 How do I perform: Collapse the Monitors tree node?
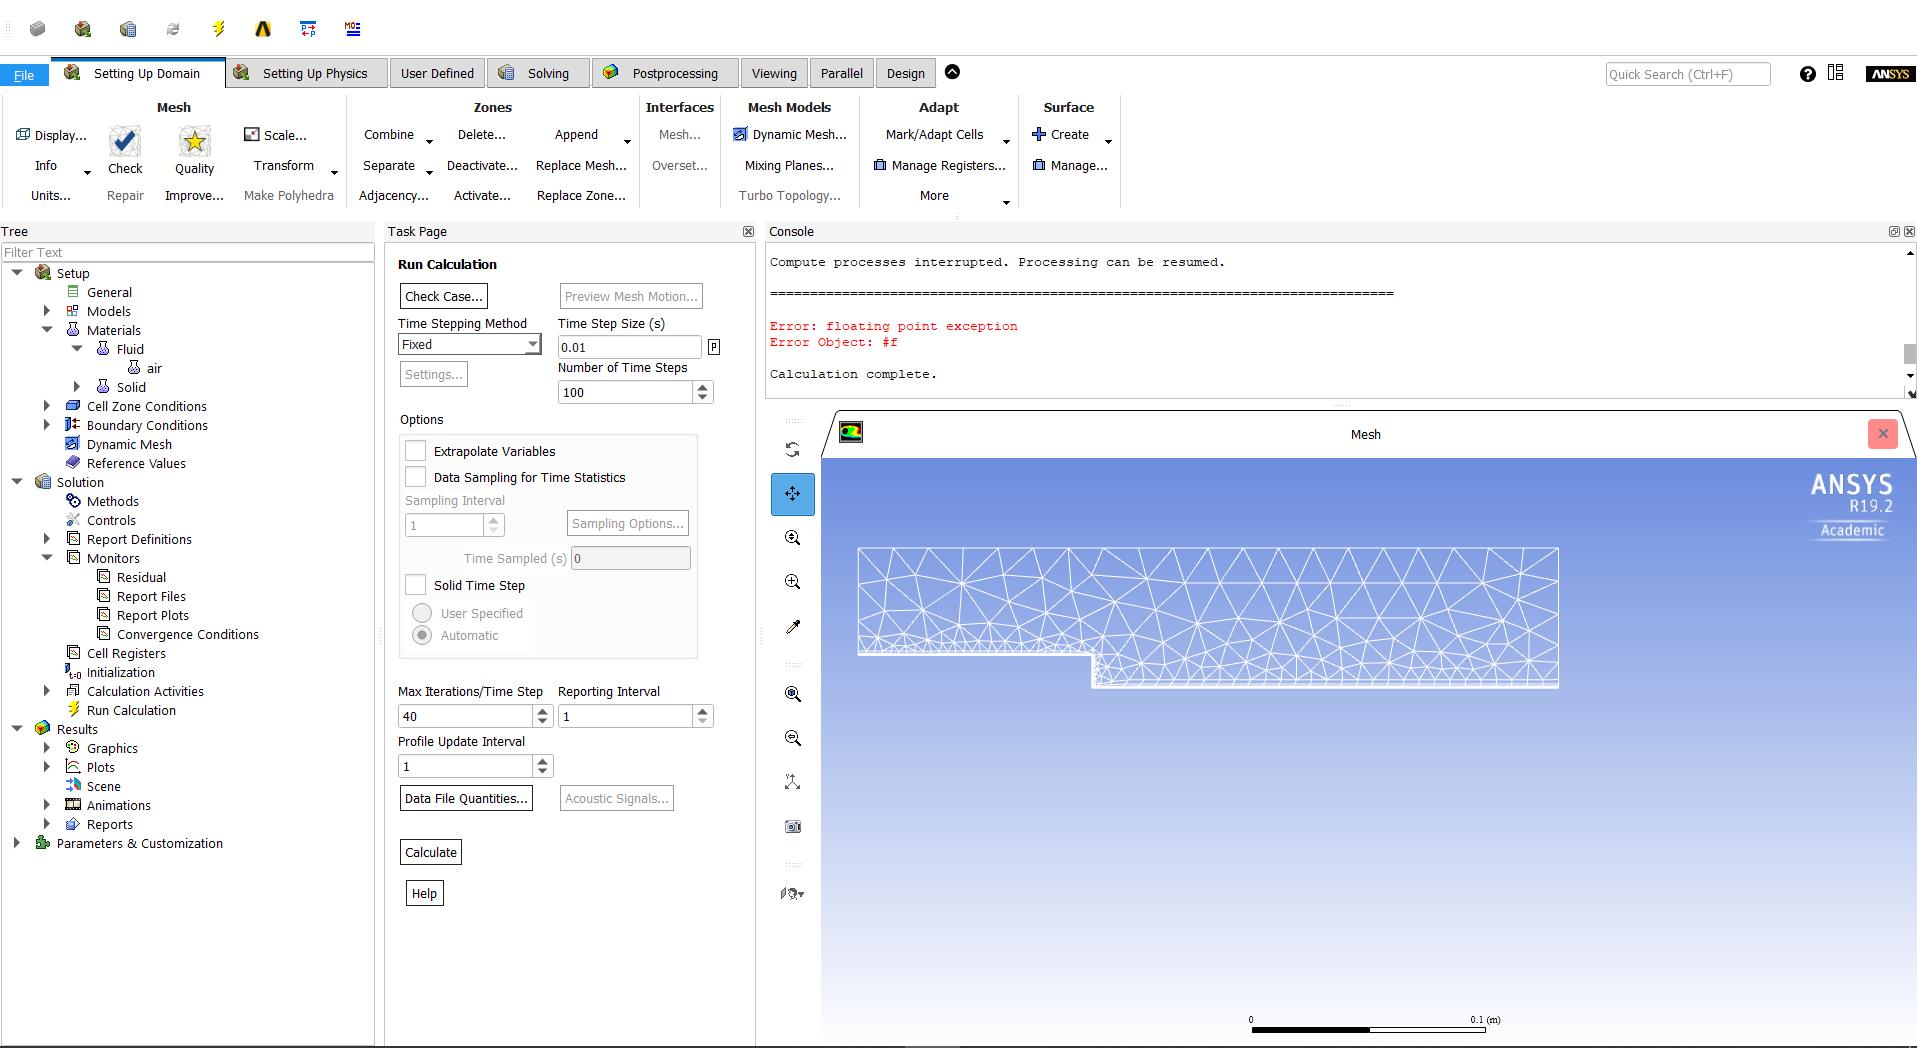[47, 558]
